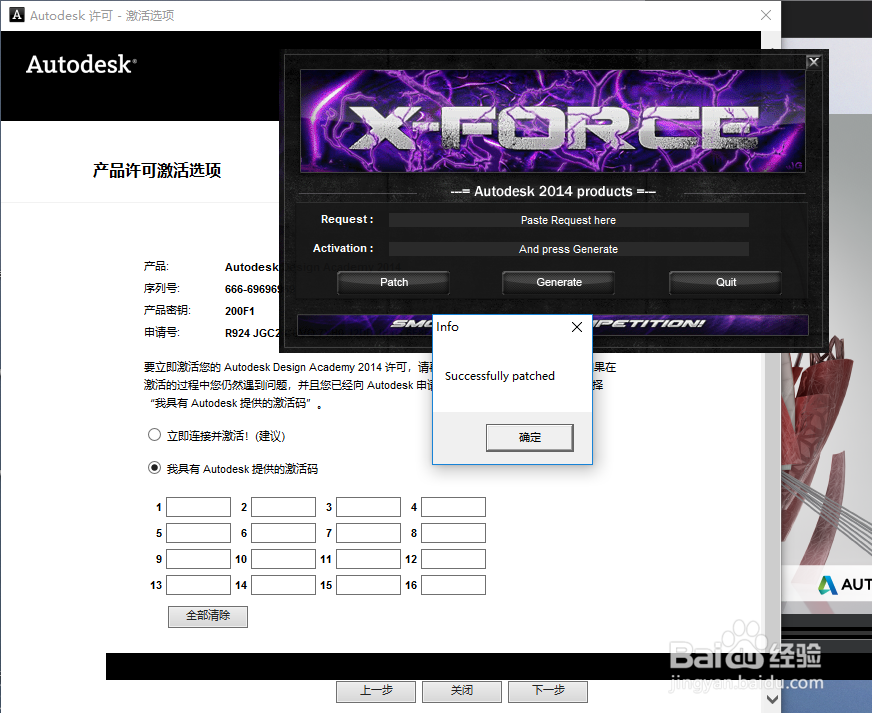Screen dimensions: 872x713
Task: Click activation code box 8
Action: (x=453, y=533)
